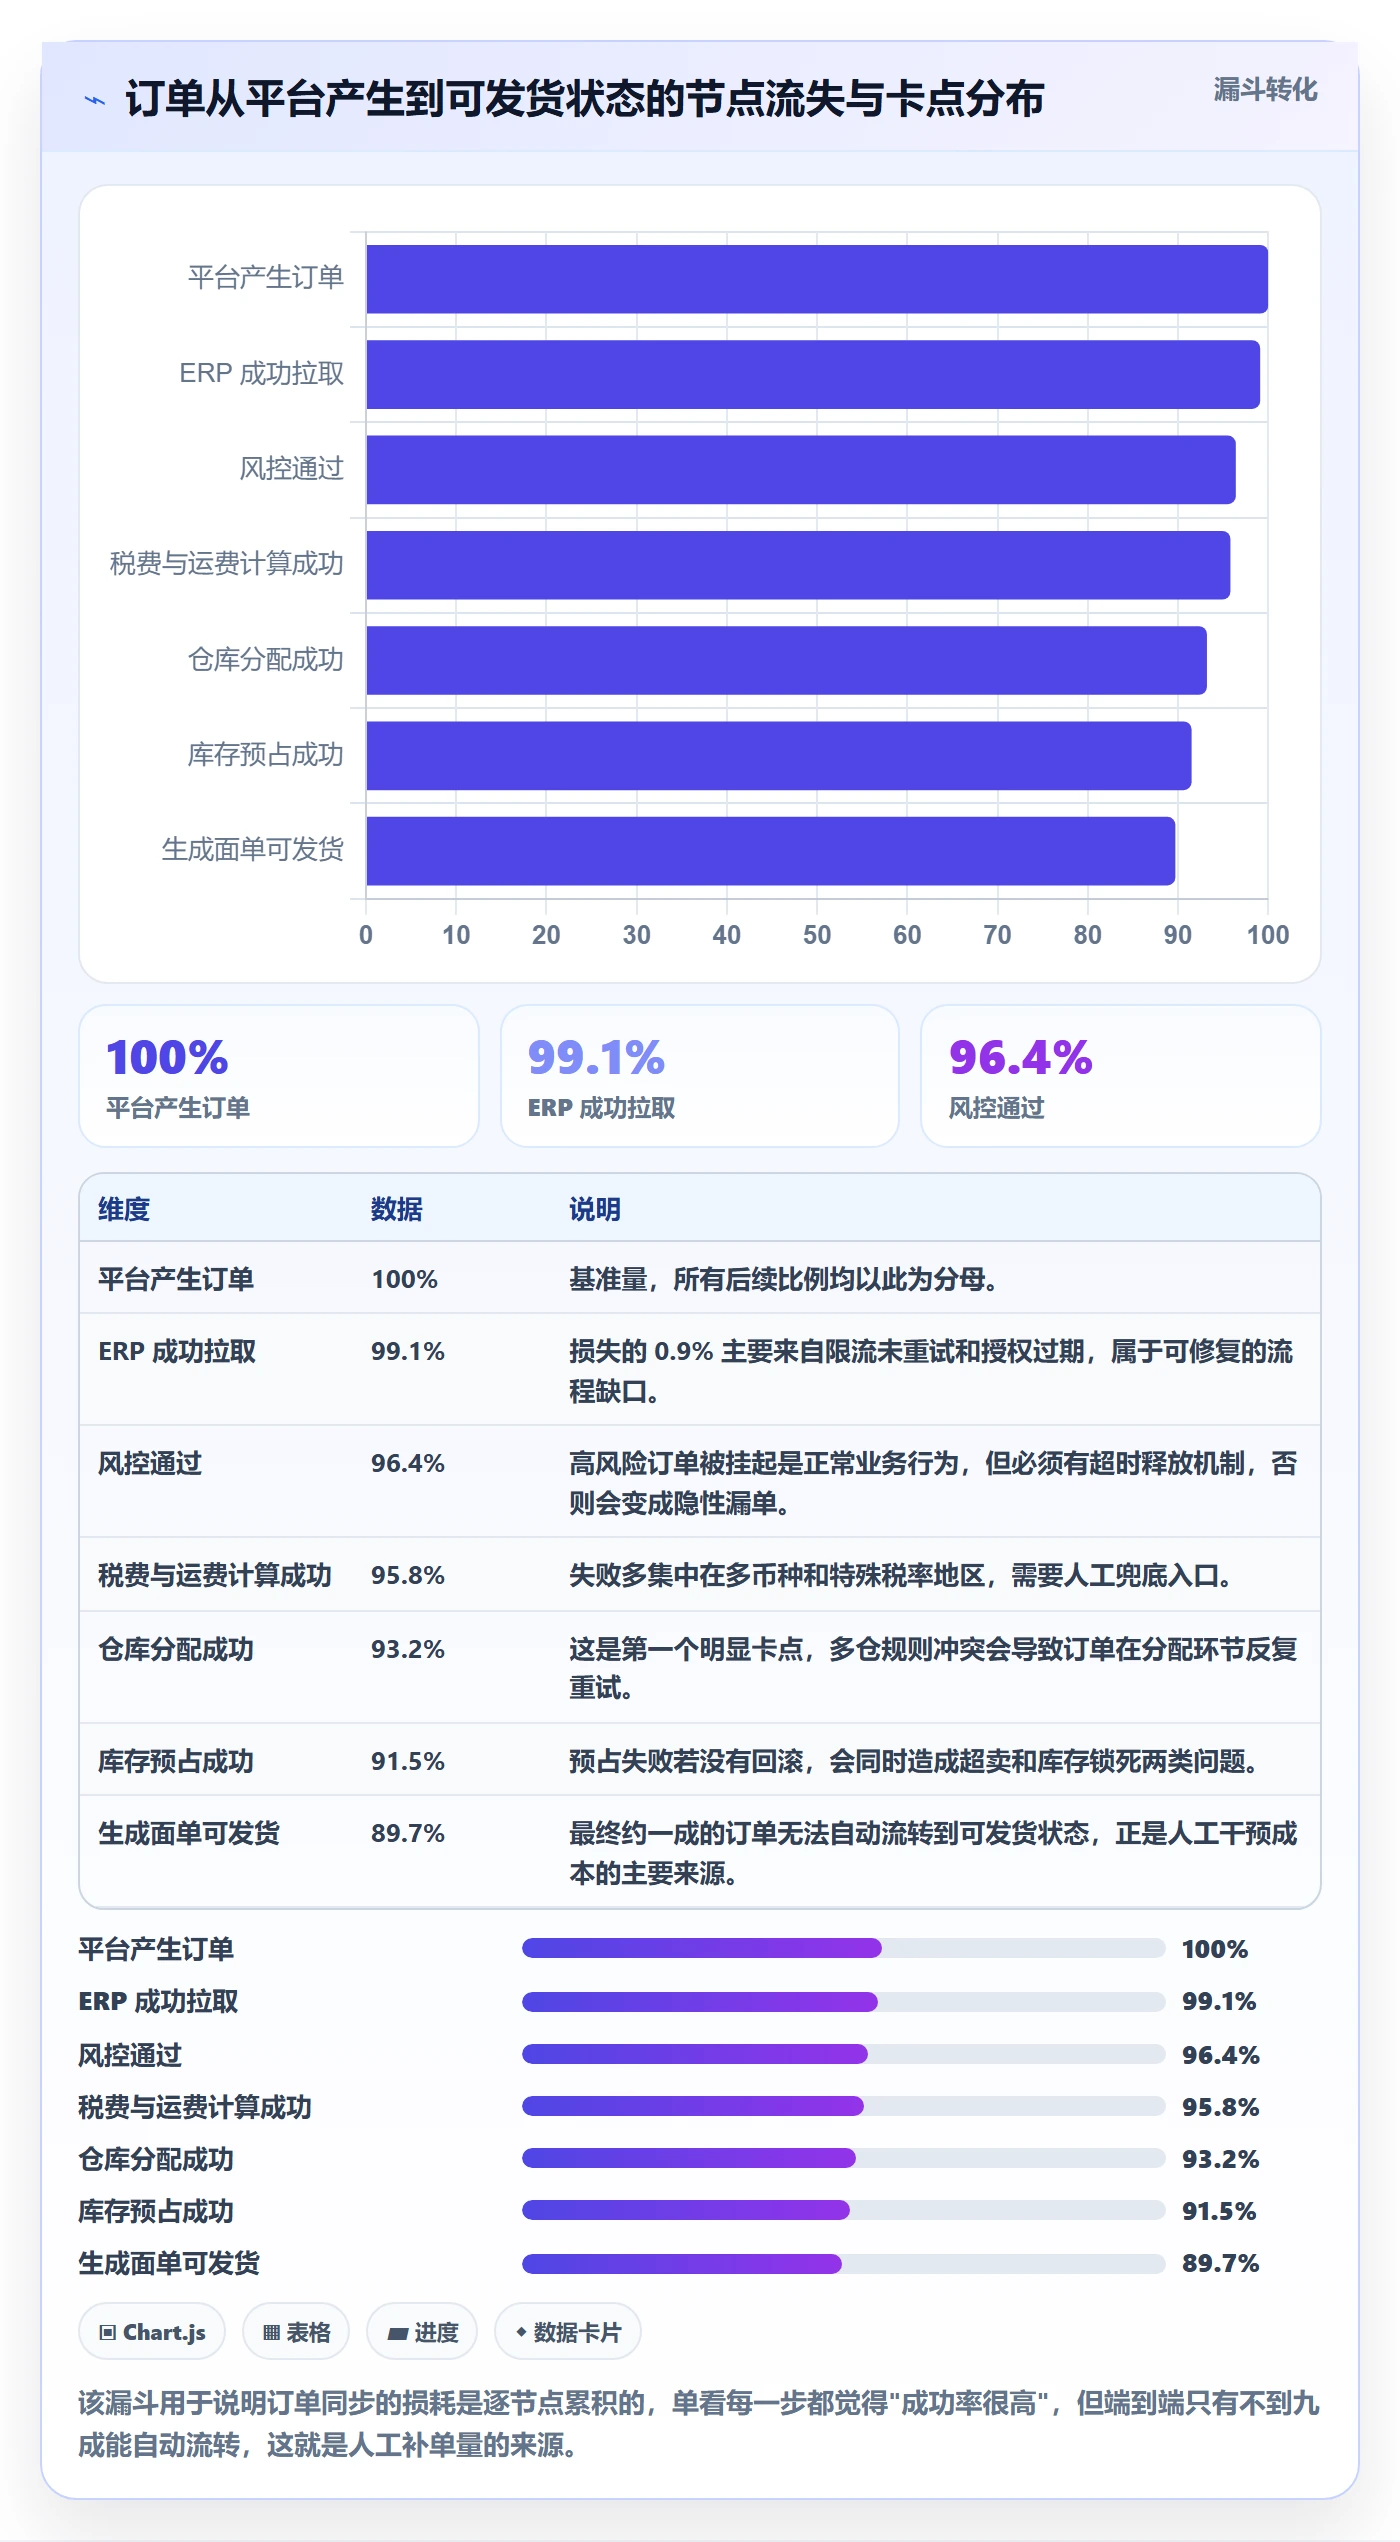Click the 平台产生订单 bar in the chart
The height and width of the screenshot is (2542, 1400).
(x=817, y=279)
